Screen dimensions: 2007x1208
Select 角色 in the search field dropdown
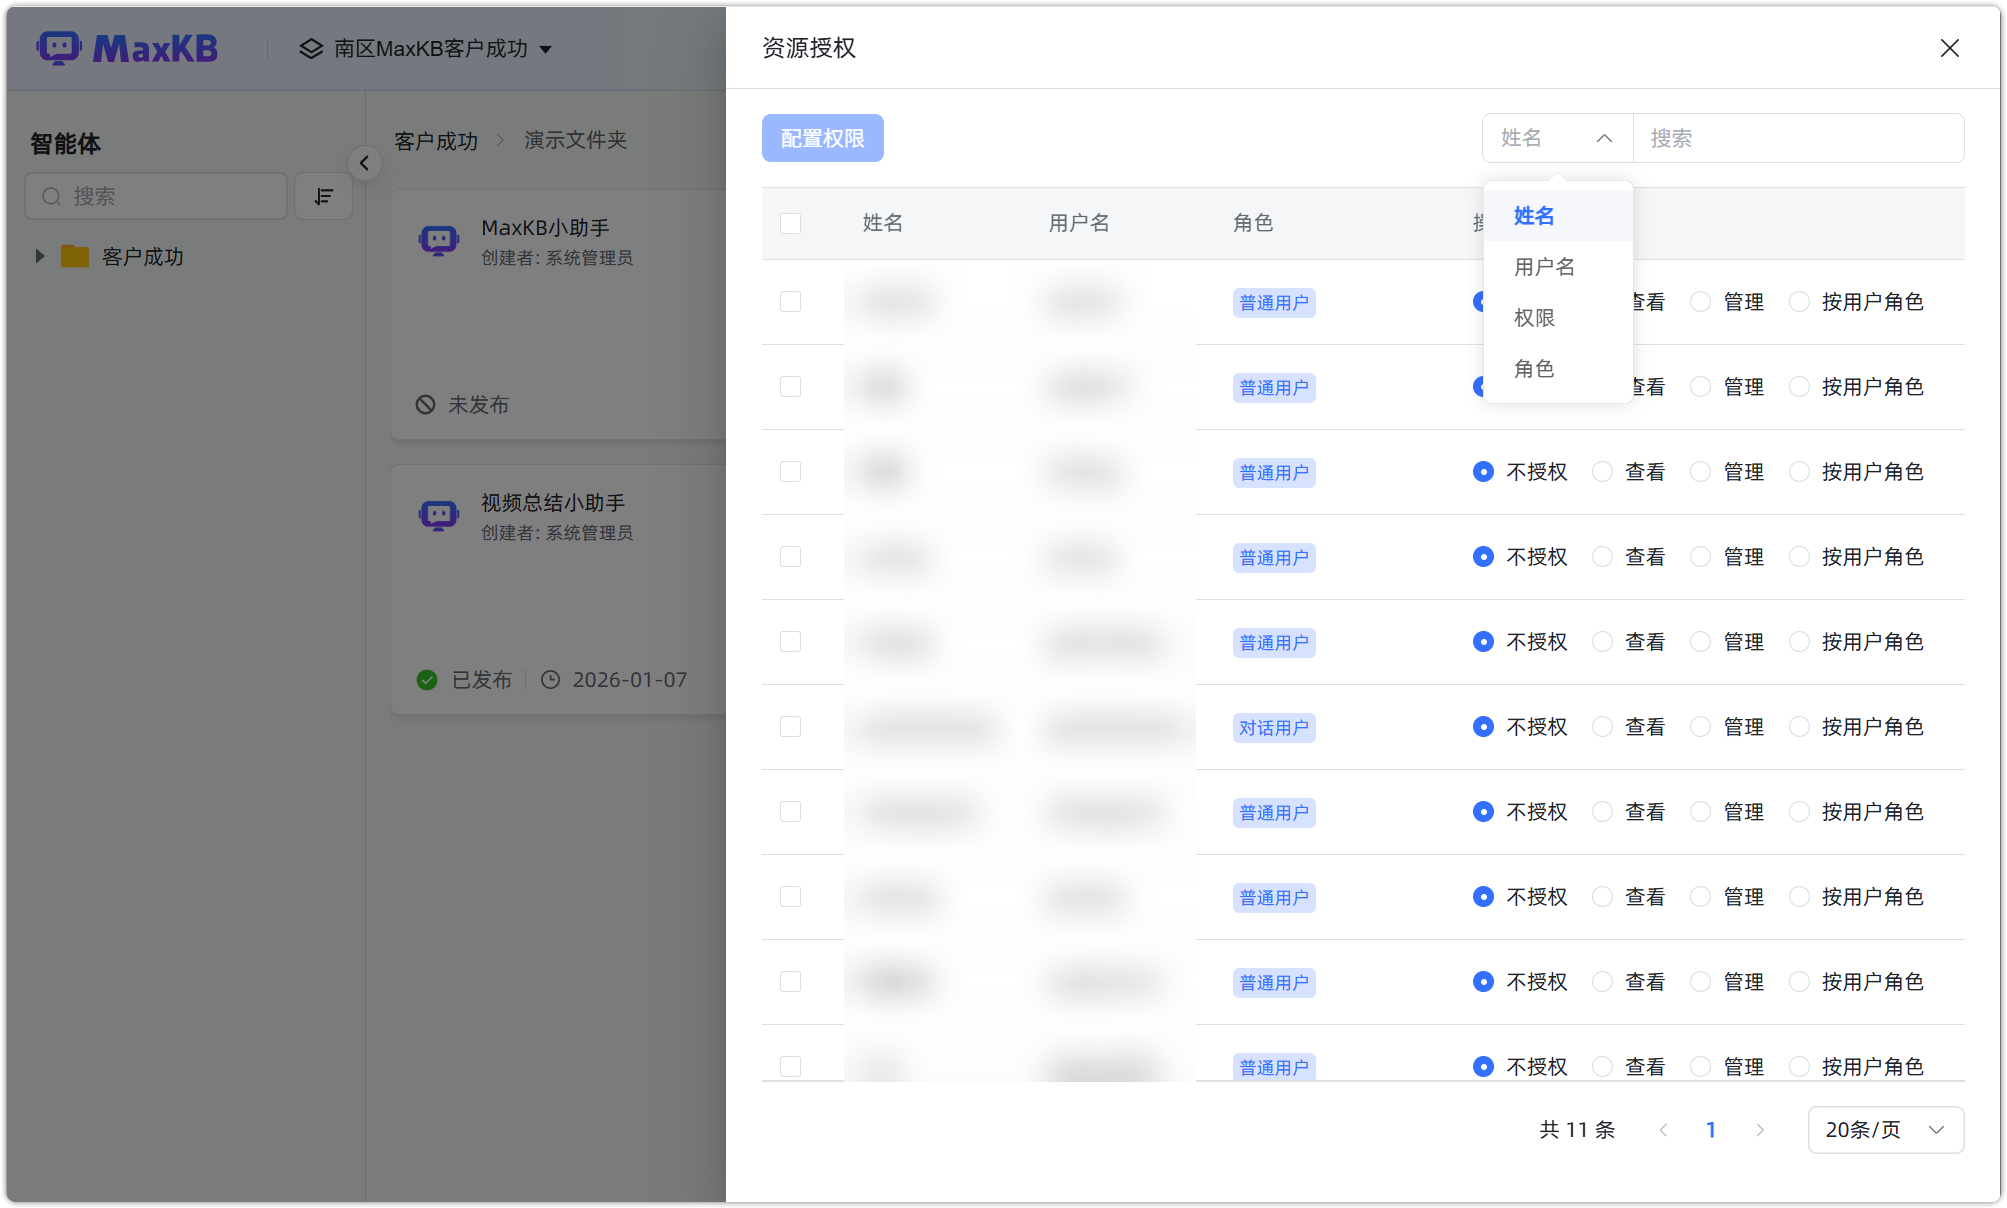1534,368
